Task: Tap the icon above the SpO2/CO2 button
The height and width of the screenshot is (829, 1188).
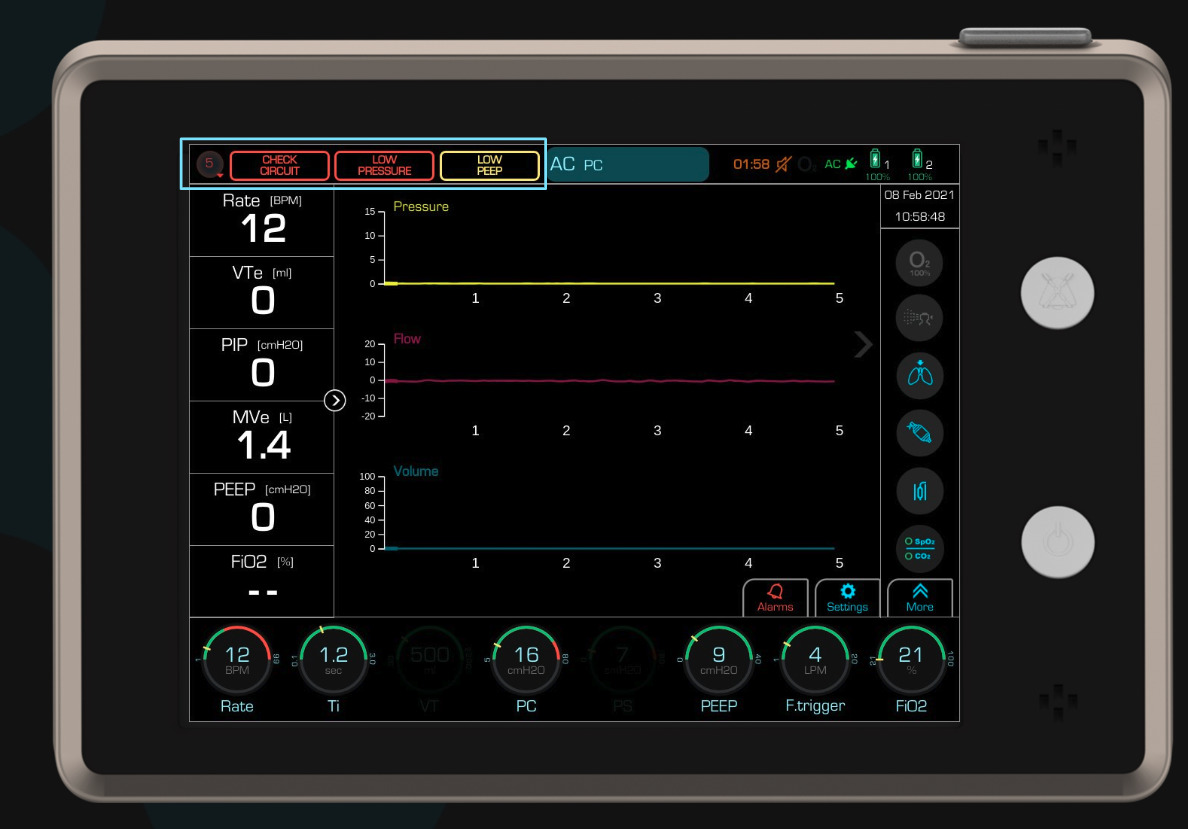Action: pyautogui.click(x=919, y=491)
